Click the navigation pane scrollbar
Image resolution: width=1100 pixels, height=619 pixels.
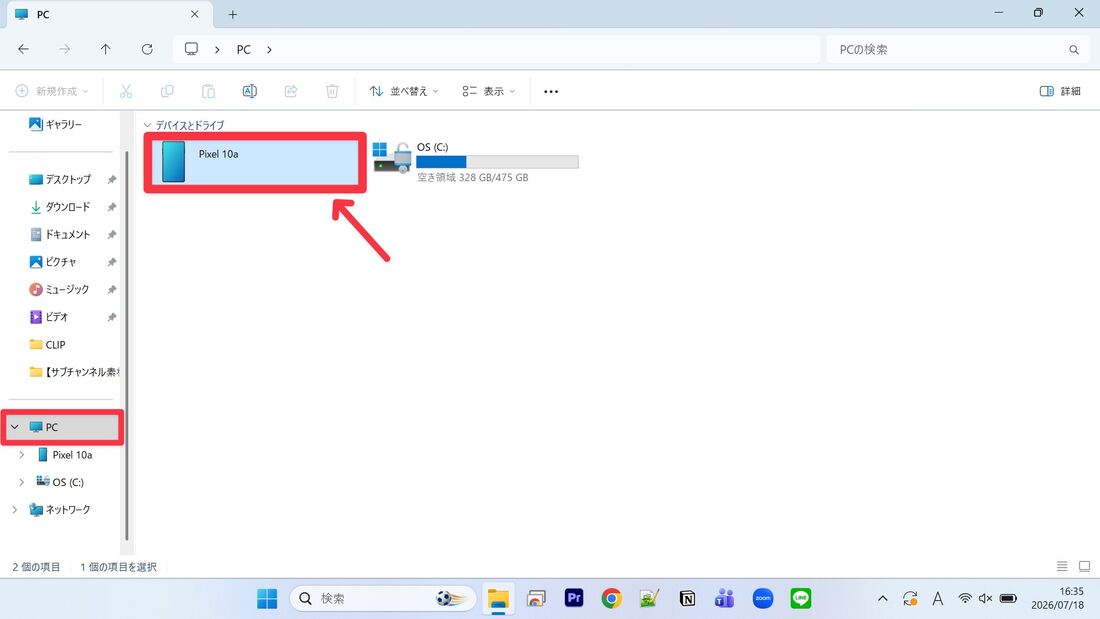127,345
